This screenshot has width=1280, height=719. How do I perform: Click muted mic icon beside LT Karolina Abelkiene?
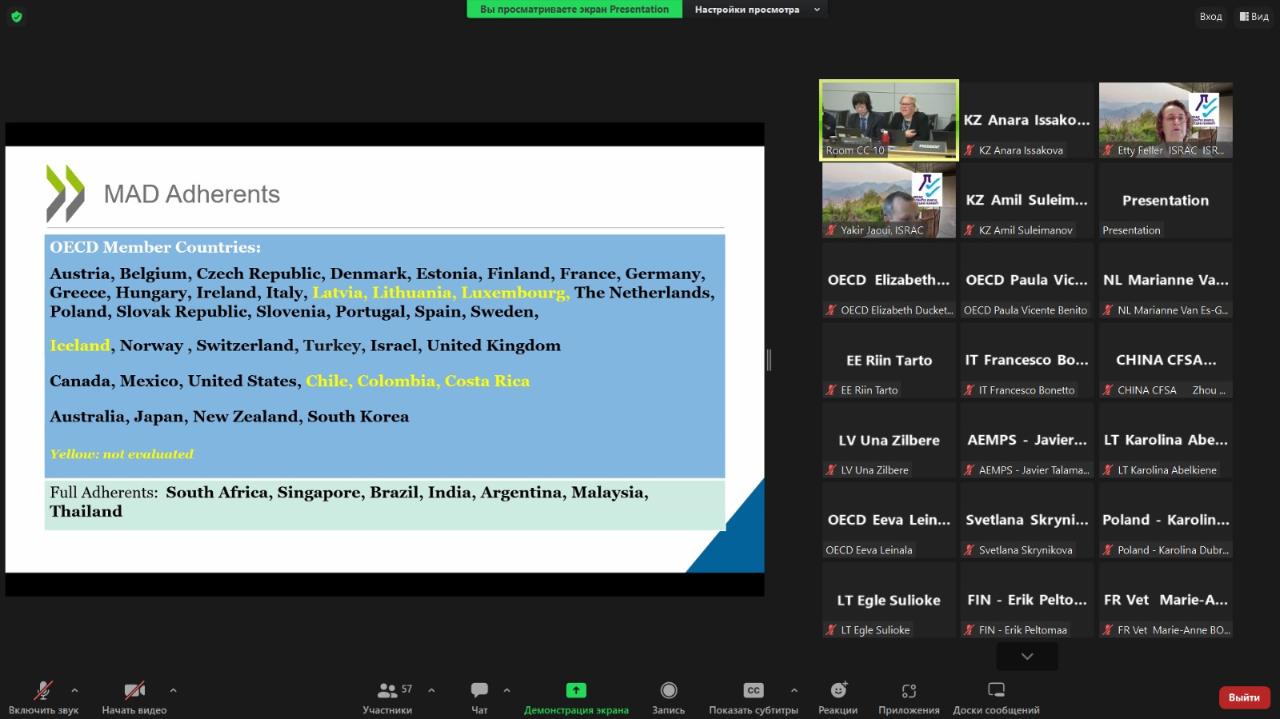1109,470
